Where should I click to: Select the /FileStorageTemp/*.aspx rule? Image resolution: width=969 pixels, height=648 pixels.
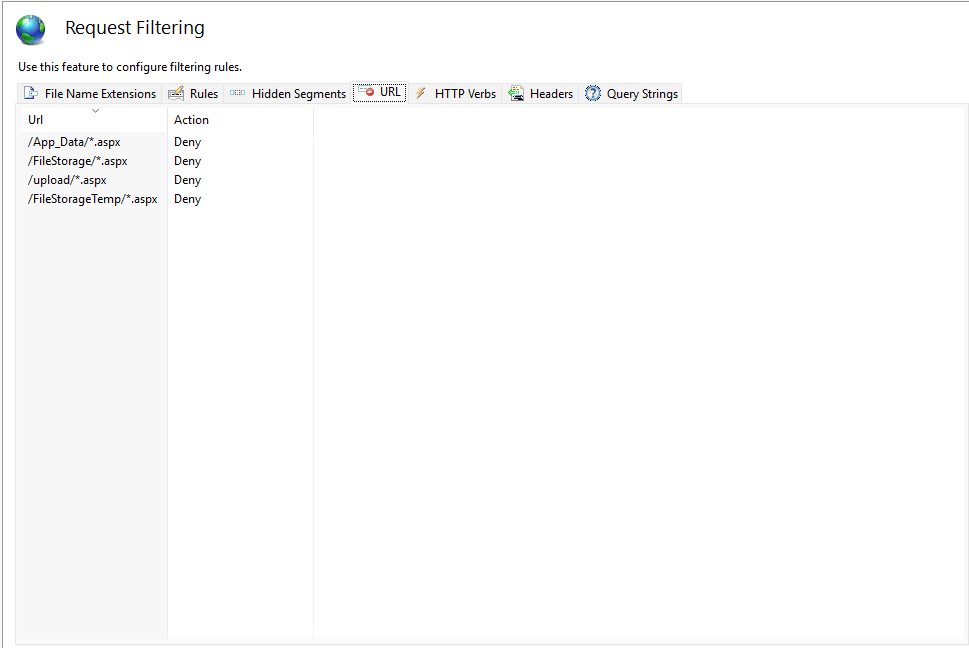(92, 199)
